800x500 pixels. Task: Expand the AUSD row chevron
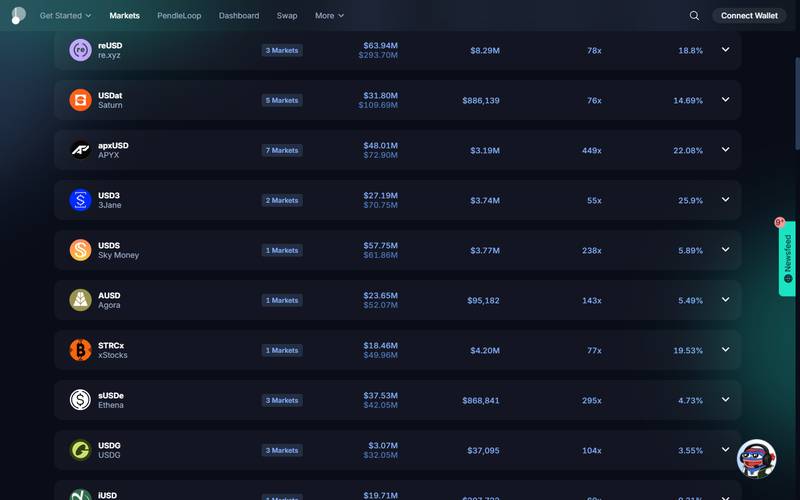[x=725, y=299]
